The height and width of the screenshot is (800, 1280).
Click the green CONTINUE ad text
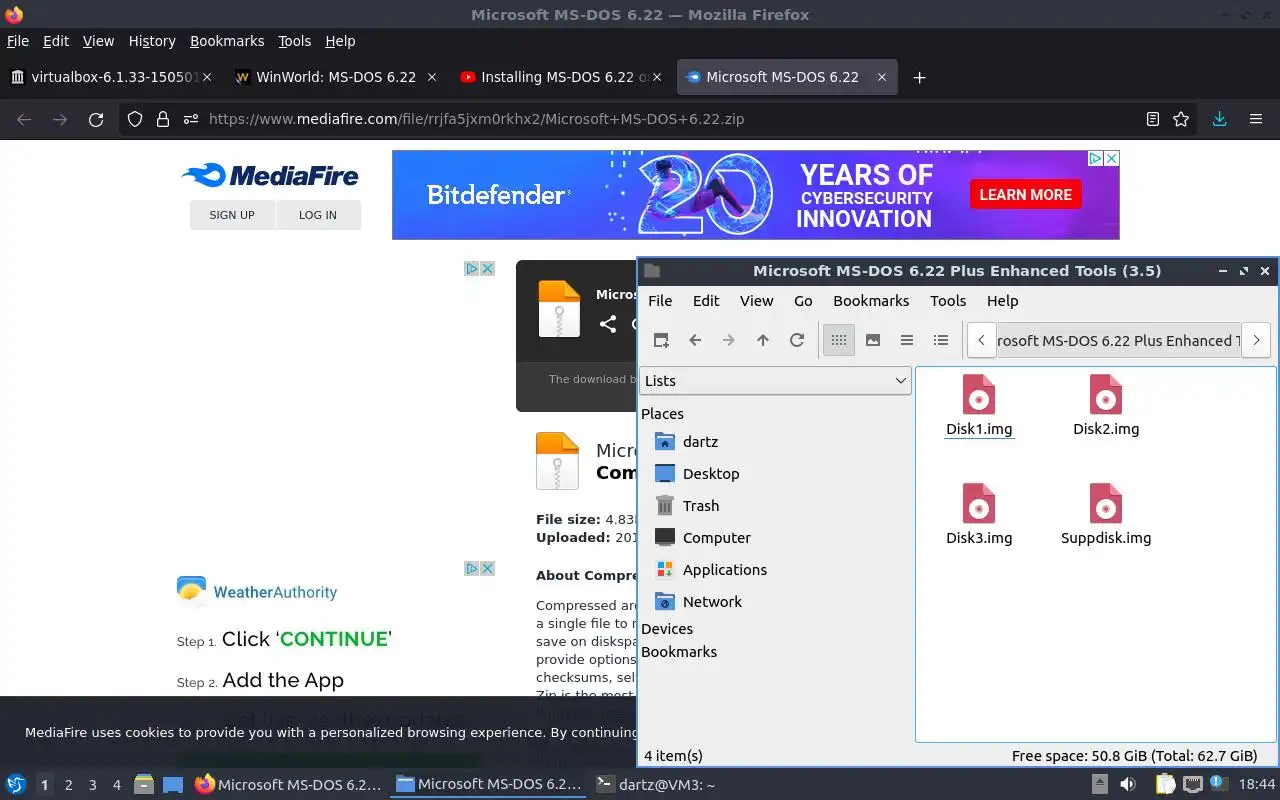coord(335,639)
